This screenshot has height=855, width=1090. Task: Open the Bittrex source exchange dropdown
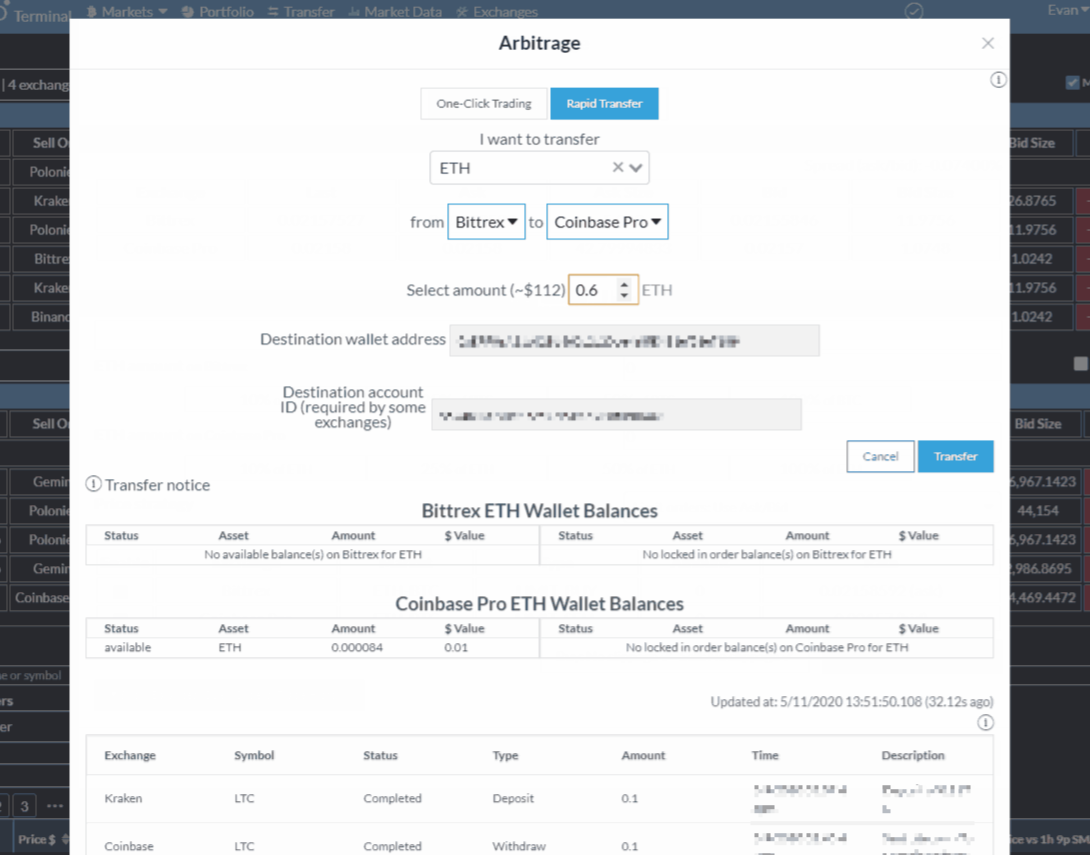tap(486, 222)
